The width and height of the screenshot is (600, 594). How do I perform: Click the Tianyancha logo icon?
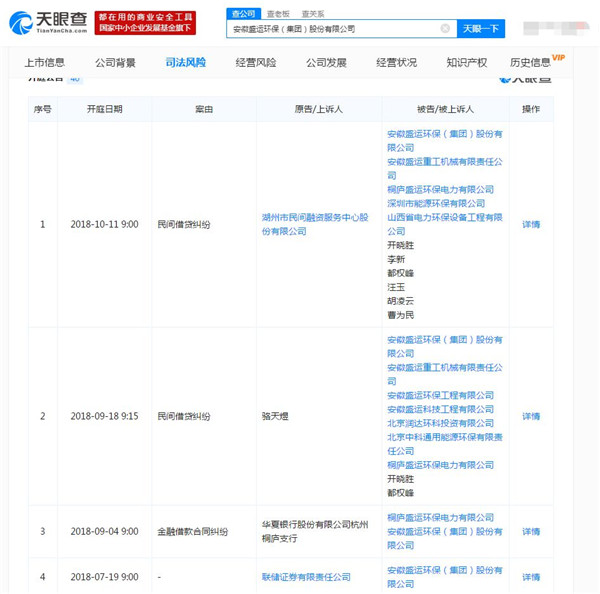21,22
